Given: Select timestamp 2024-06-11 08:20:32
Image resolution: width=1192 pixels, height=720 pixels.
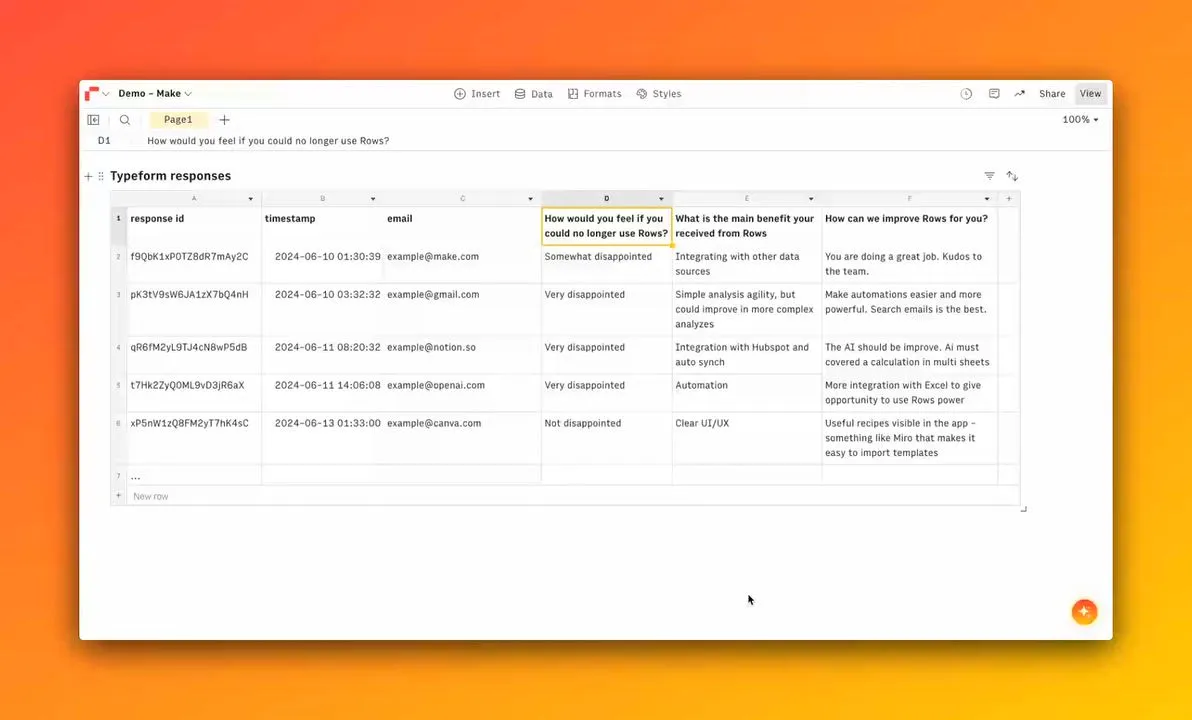Looking at the screenshot, I should (x=322, y=354).
